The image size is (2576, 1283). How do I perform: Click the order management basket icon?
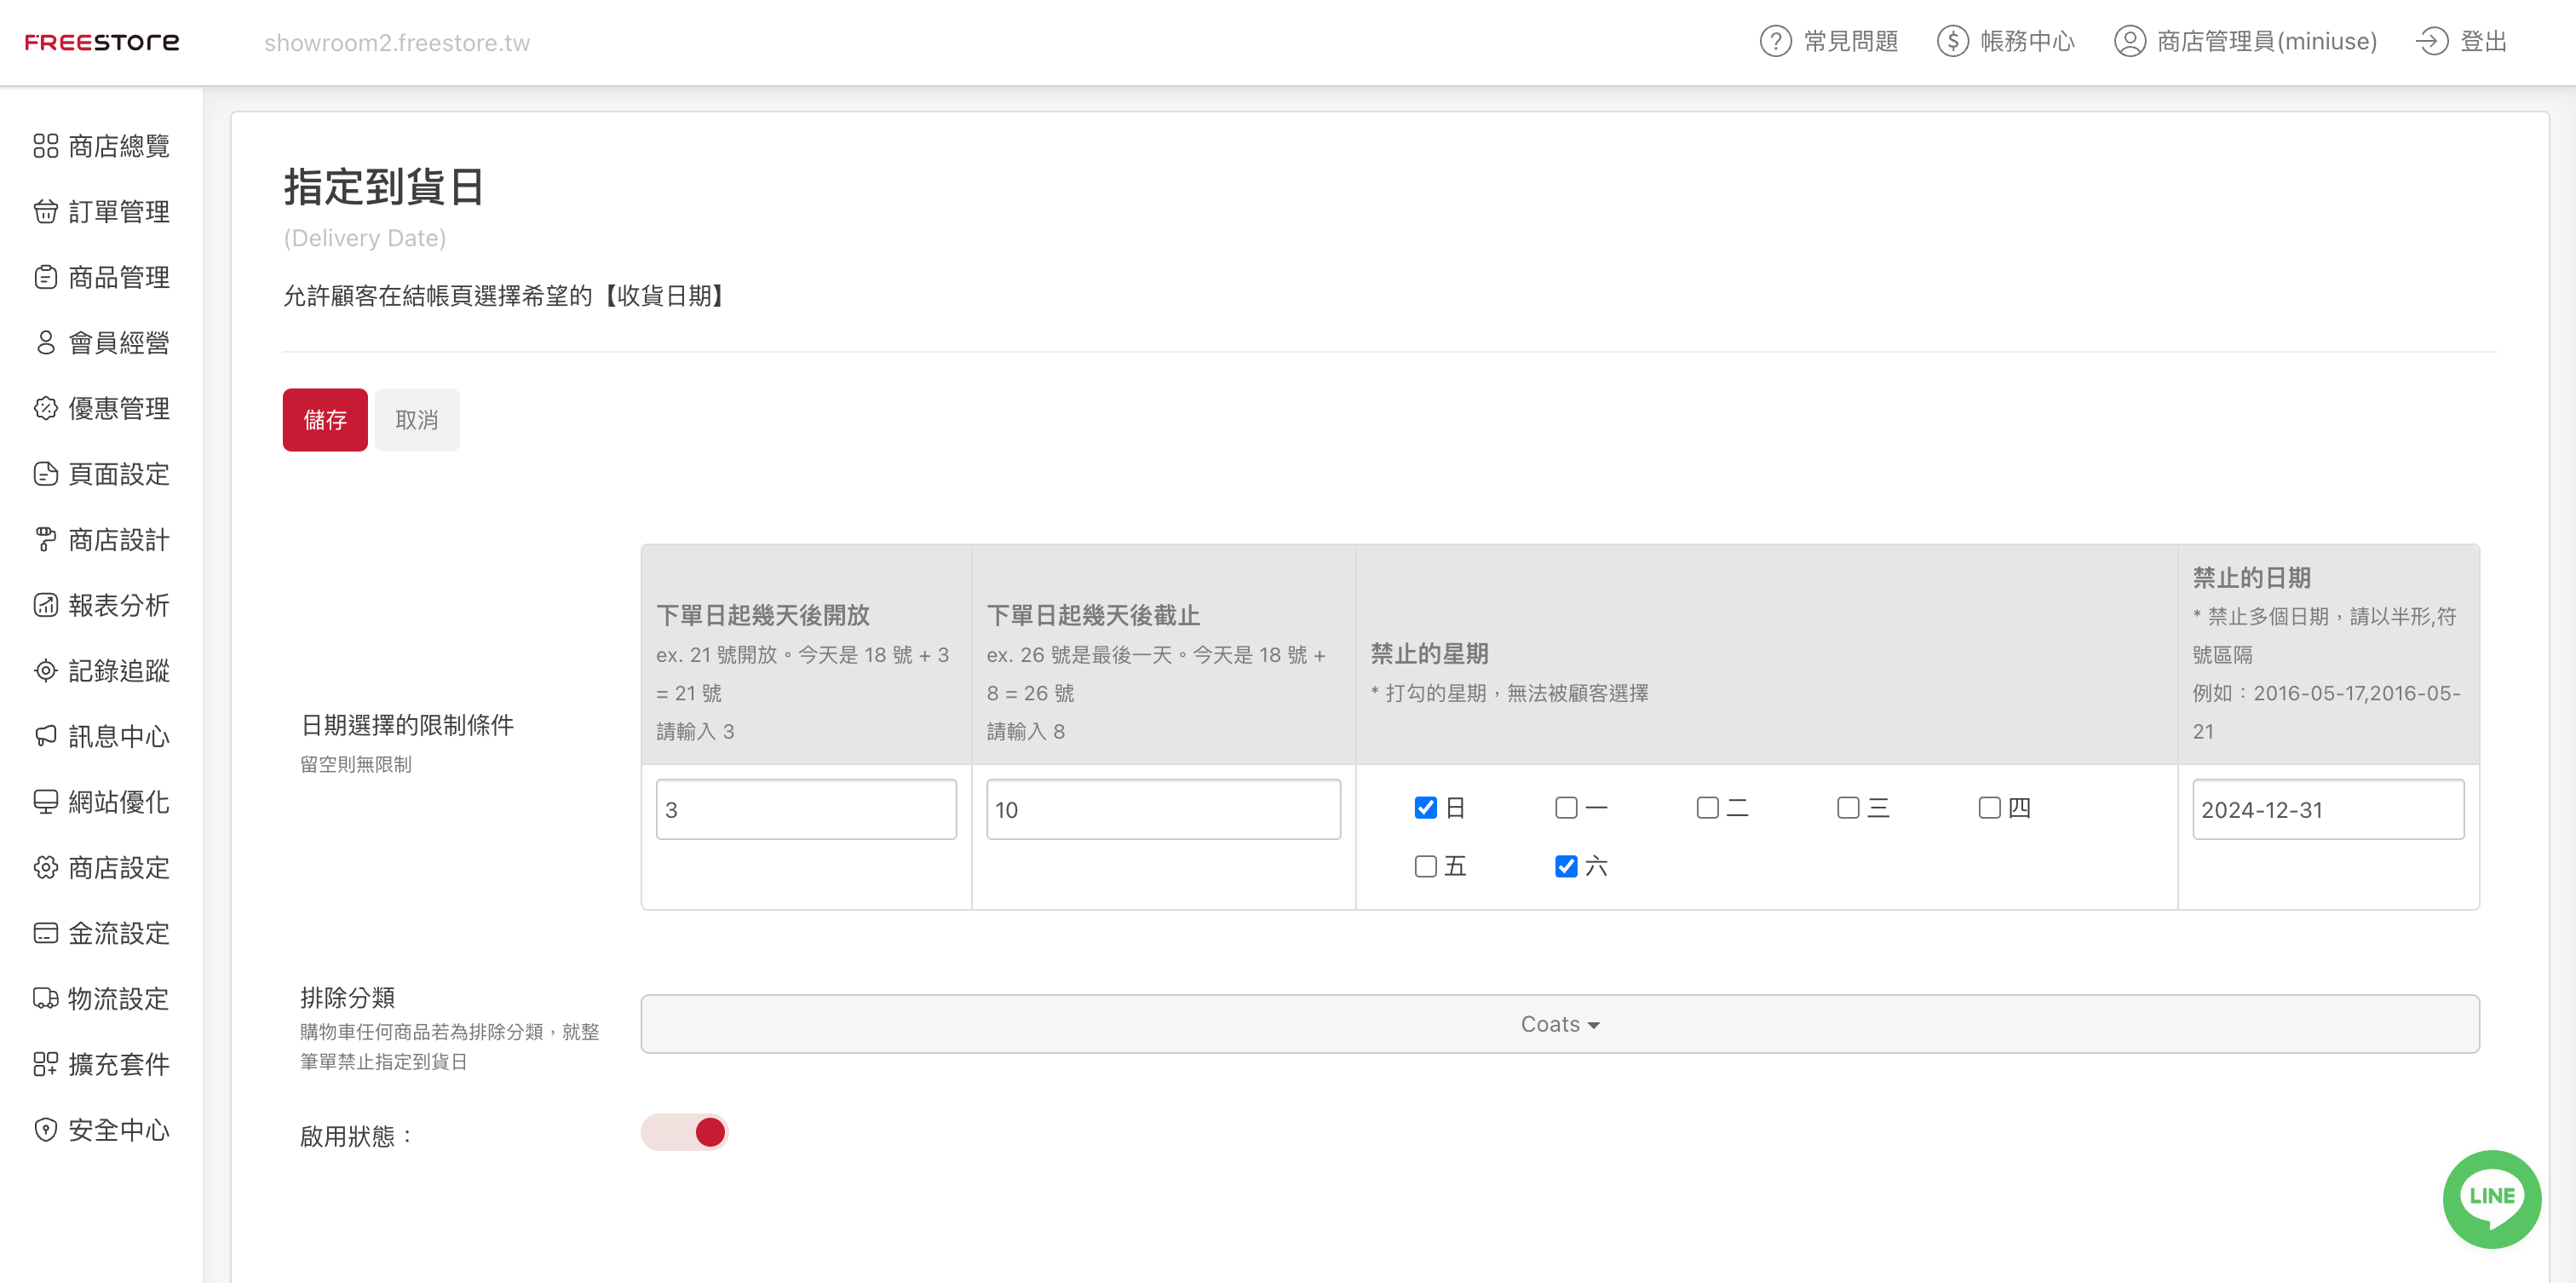(x=45, y=211)
